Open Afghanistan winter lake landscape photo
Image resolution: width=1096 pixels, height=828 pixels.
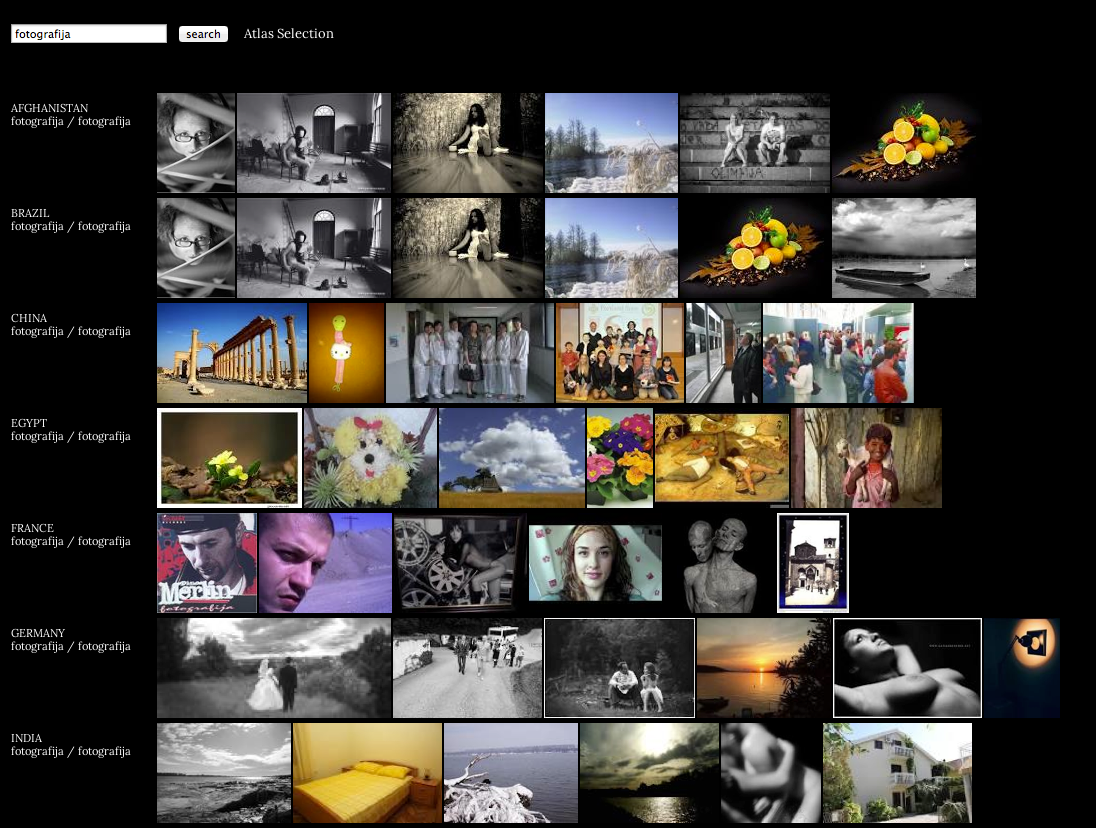[612, 143]
